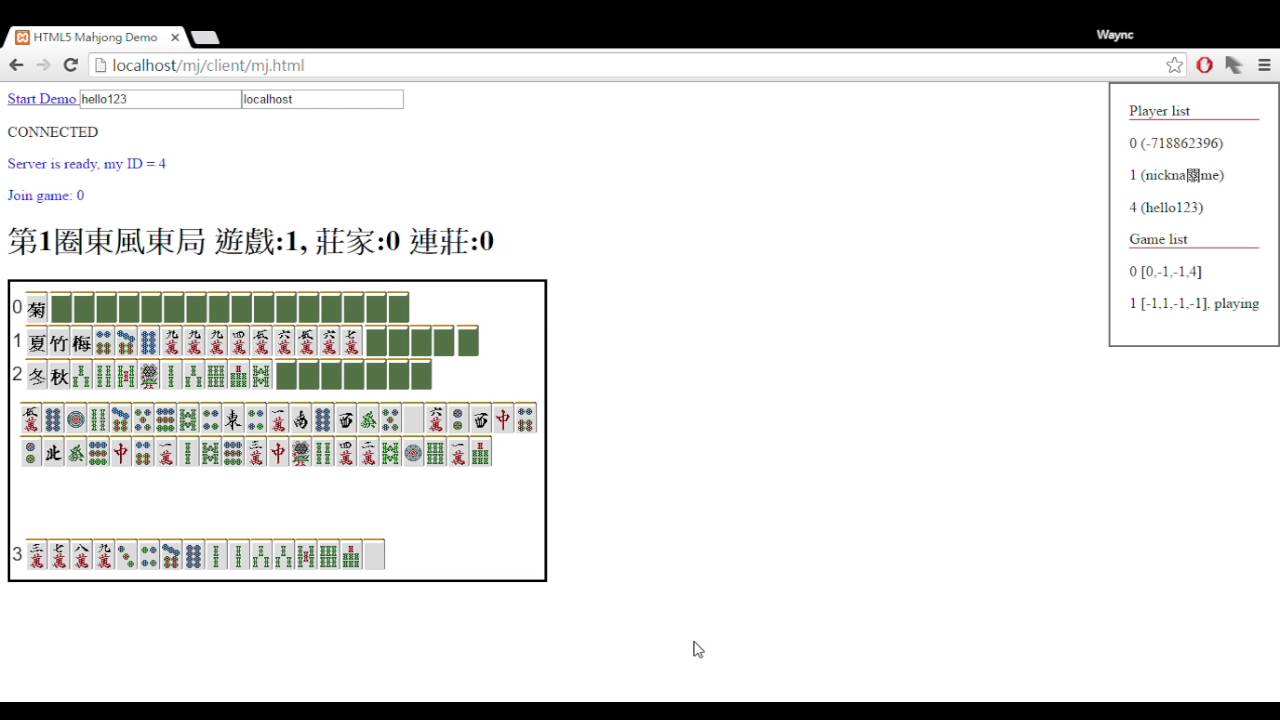
Task: Reload the mahjong page
Action: click(70, 65)
